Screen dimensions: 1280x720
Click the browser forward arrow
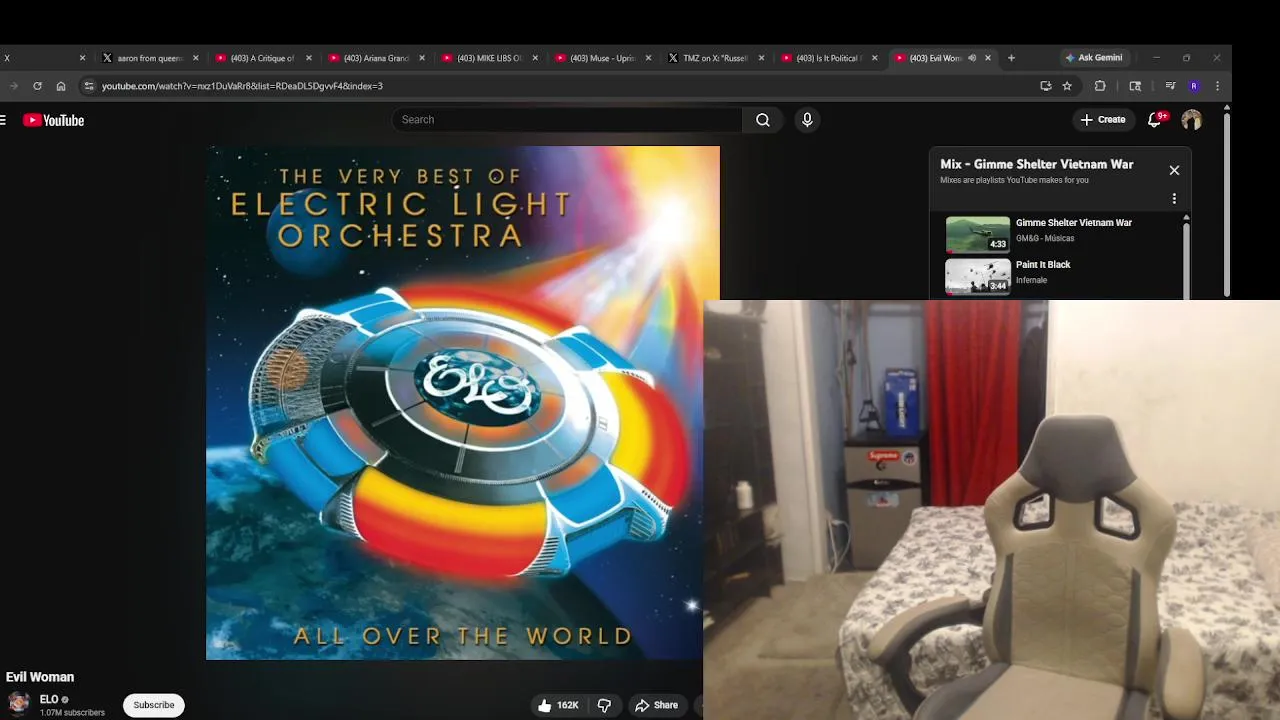tap(13, 86)
